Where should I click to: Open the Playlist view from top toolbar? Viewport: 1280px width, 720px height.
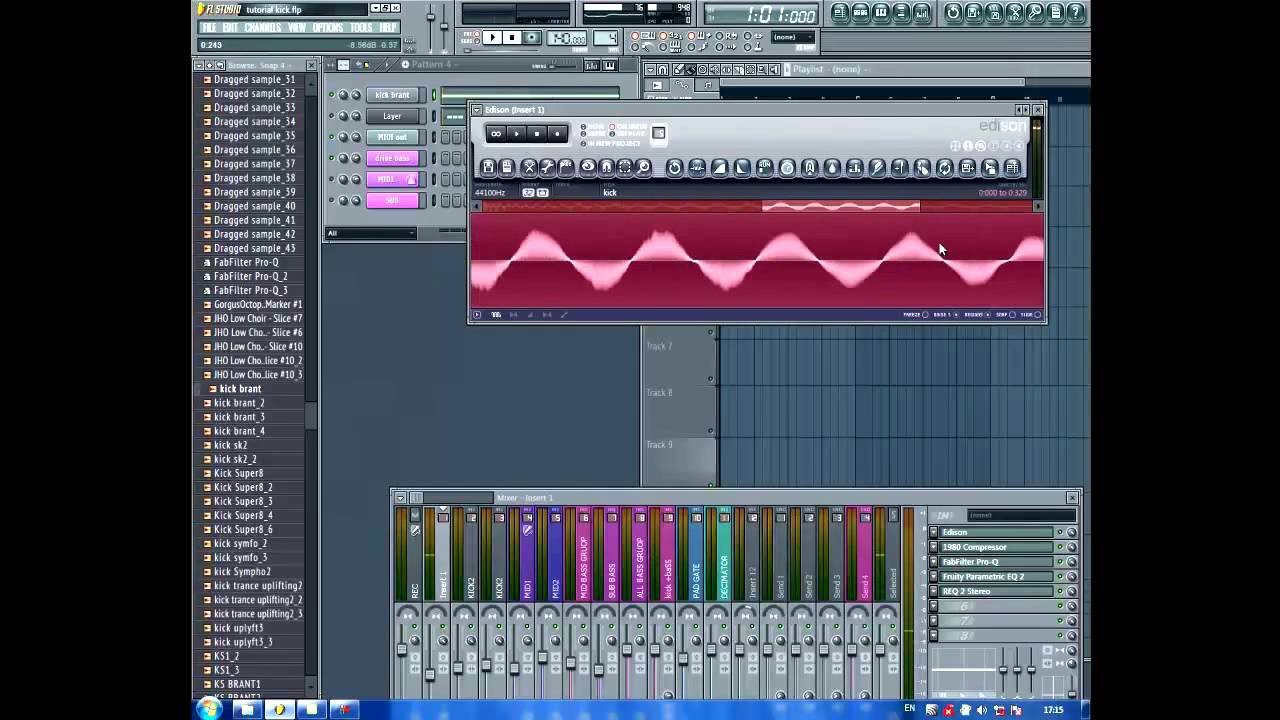(x=840, y=12)
